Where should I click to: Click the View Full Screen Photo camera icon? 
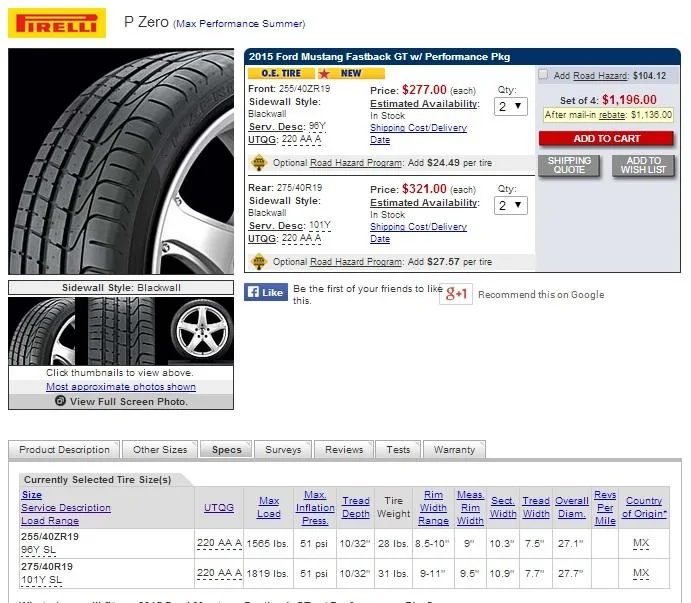pos(60,401)
